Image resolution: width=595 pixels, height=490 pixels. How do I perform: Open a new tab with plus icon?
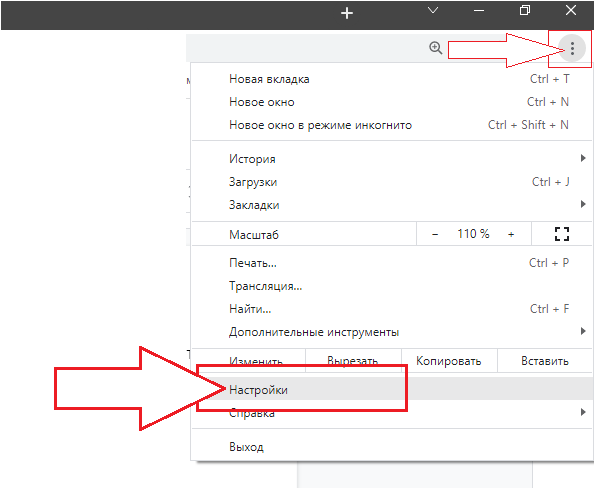(347, 13)
